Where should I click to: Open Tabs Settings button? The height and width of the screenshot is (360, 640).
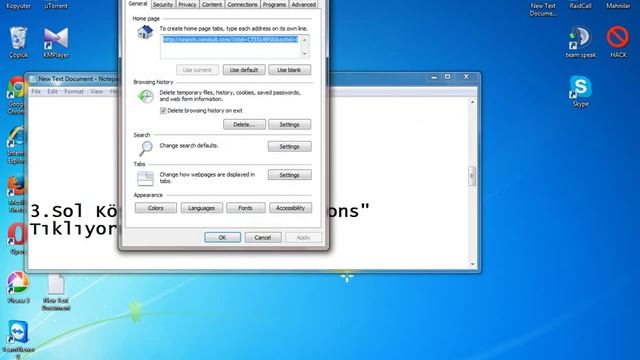(x=289, y=175)
